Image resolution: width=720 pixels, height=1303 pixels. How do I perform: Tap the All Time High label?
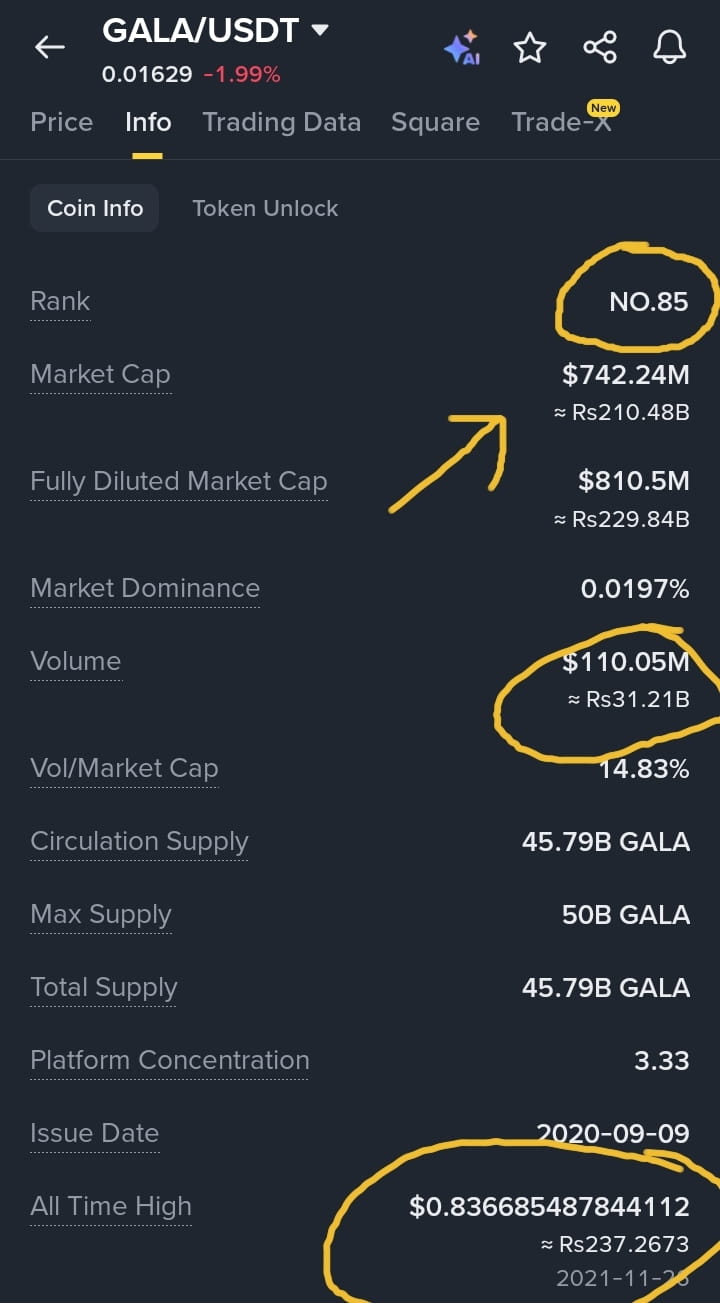tap(111, 1206)
